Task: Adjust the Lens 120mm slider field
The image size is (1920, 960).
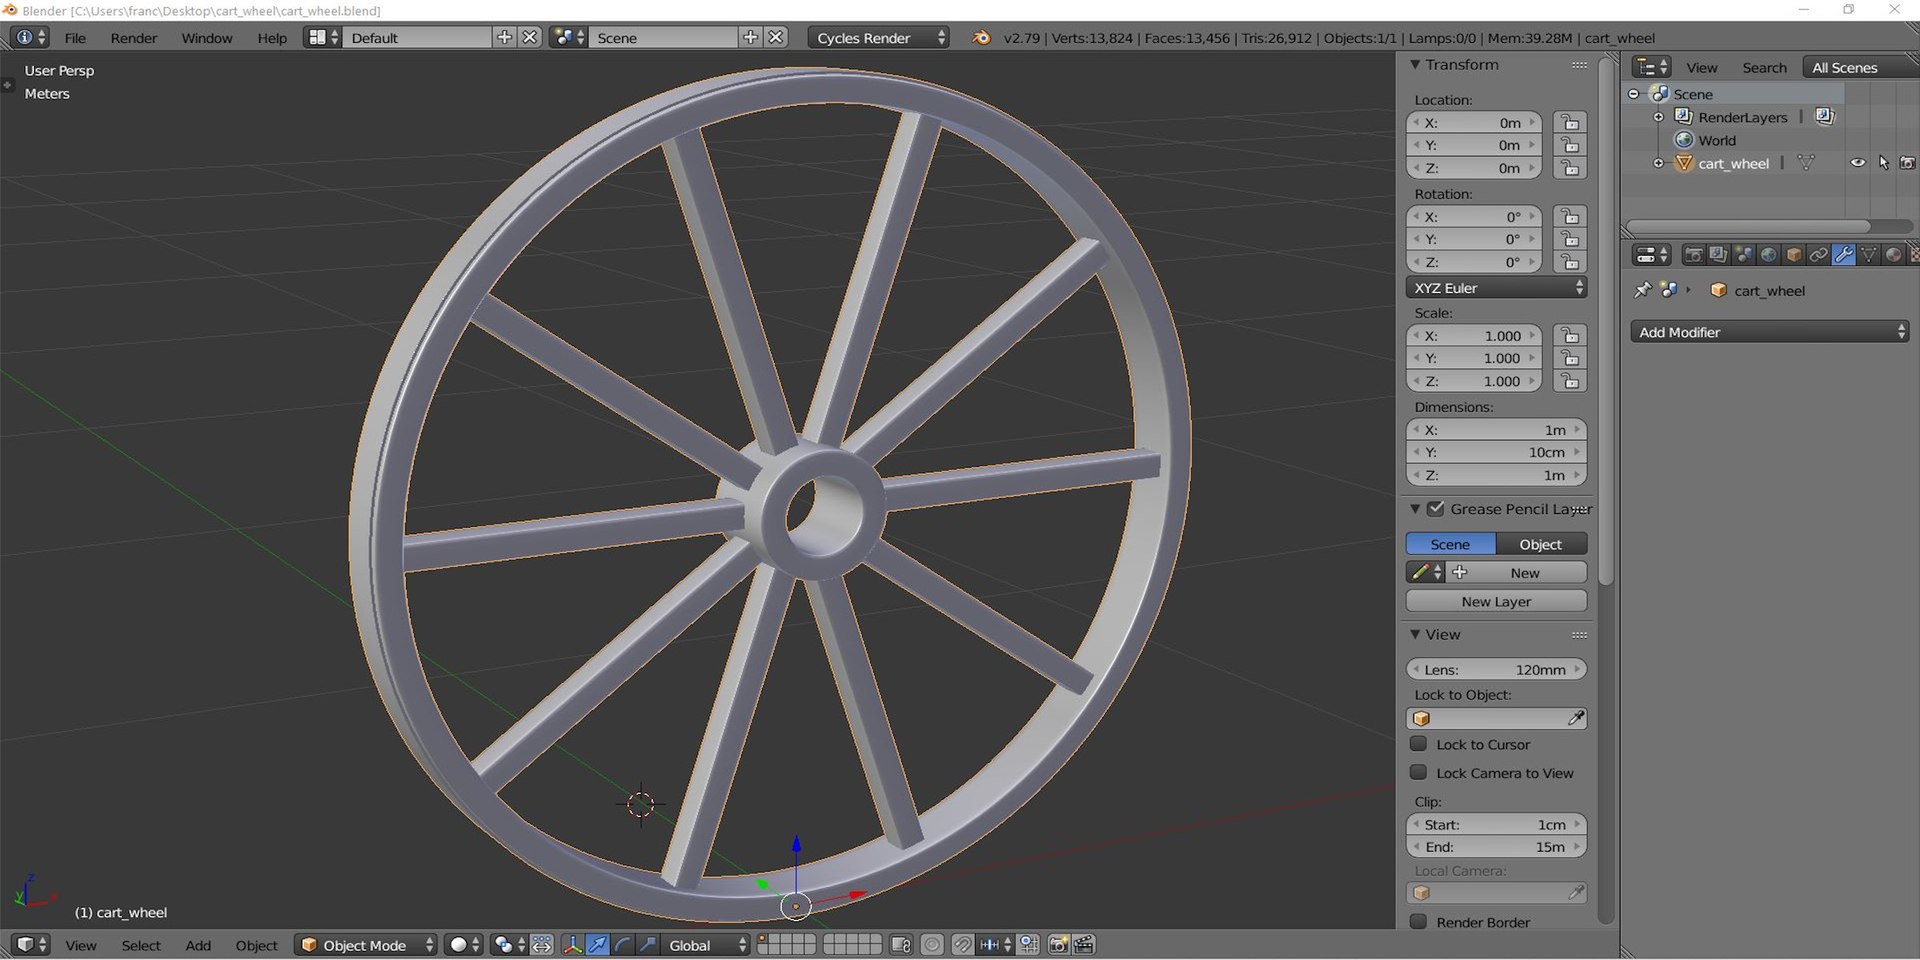Action: pos(1496,669)
